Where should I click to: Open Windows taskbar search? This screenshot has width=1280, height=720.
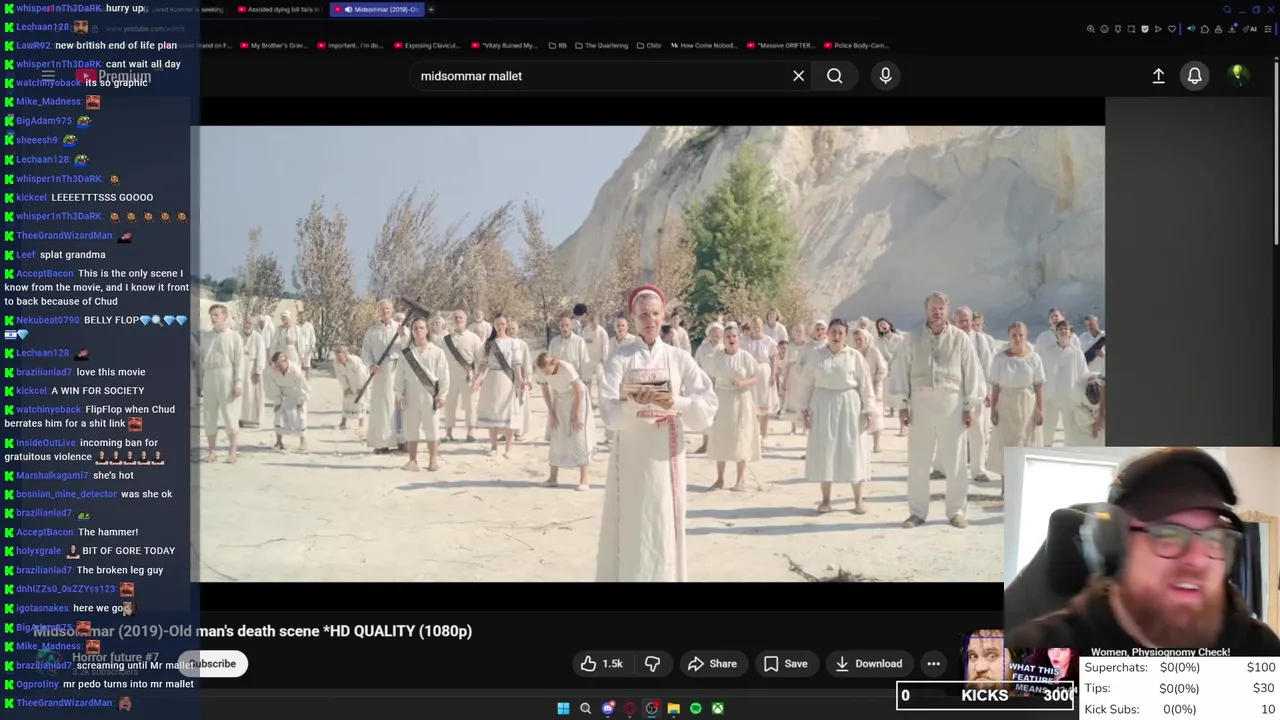[x=585, y=708]
